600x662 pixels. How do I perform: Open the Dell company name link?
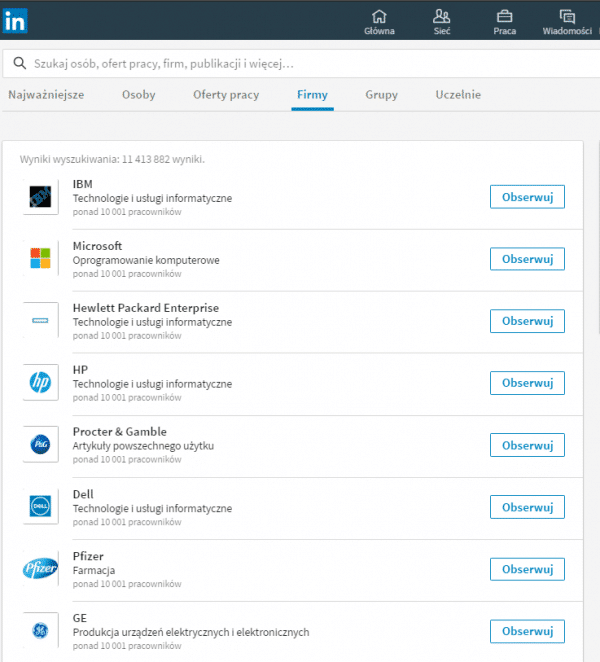tap(83, 494)
